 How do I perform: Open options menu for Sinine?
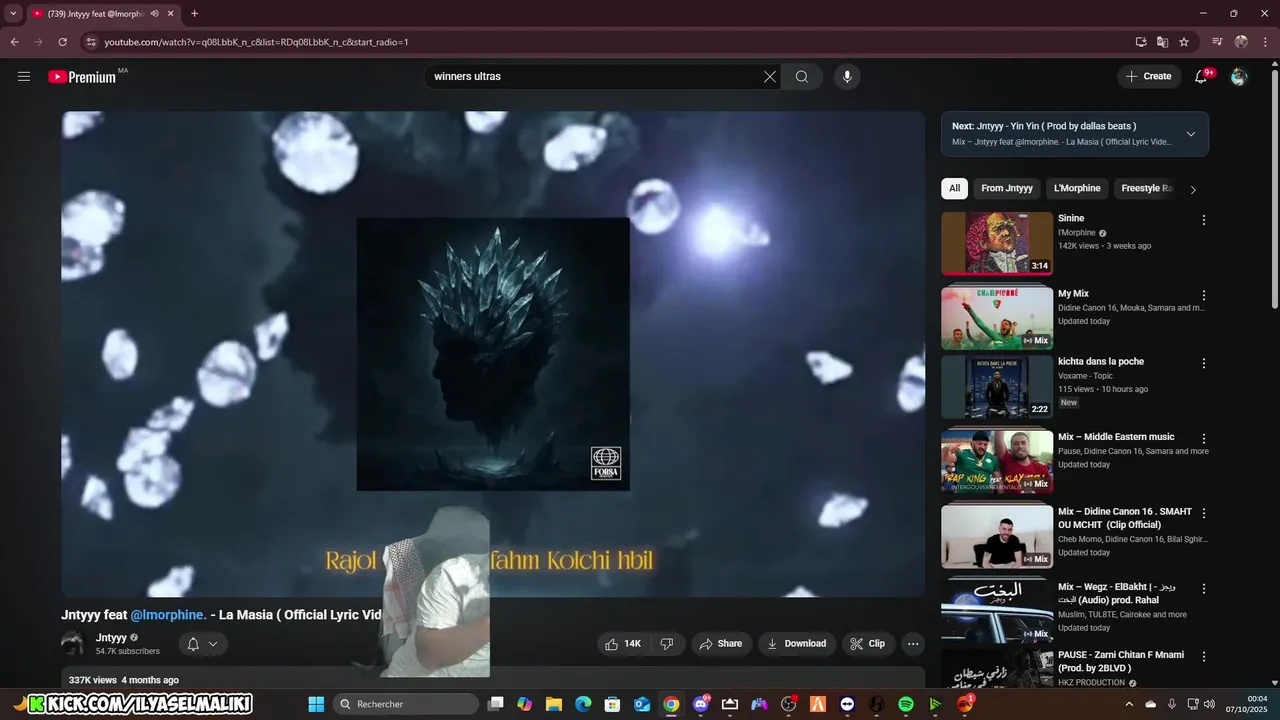point(1204,220)
